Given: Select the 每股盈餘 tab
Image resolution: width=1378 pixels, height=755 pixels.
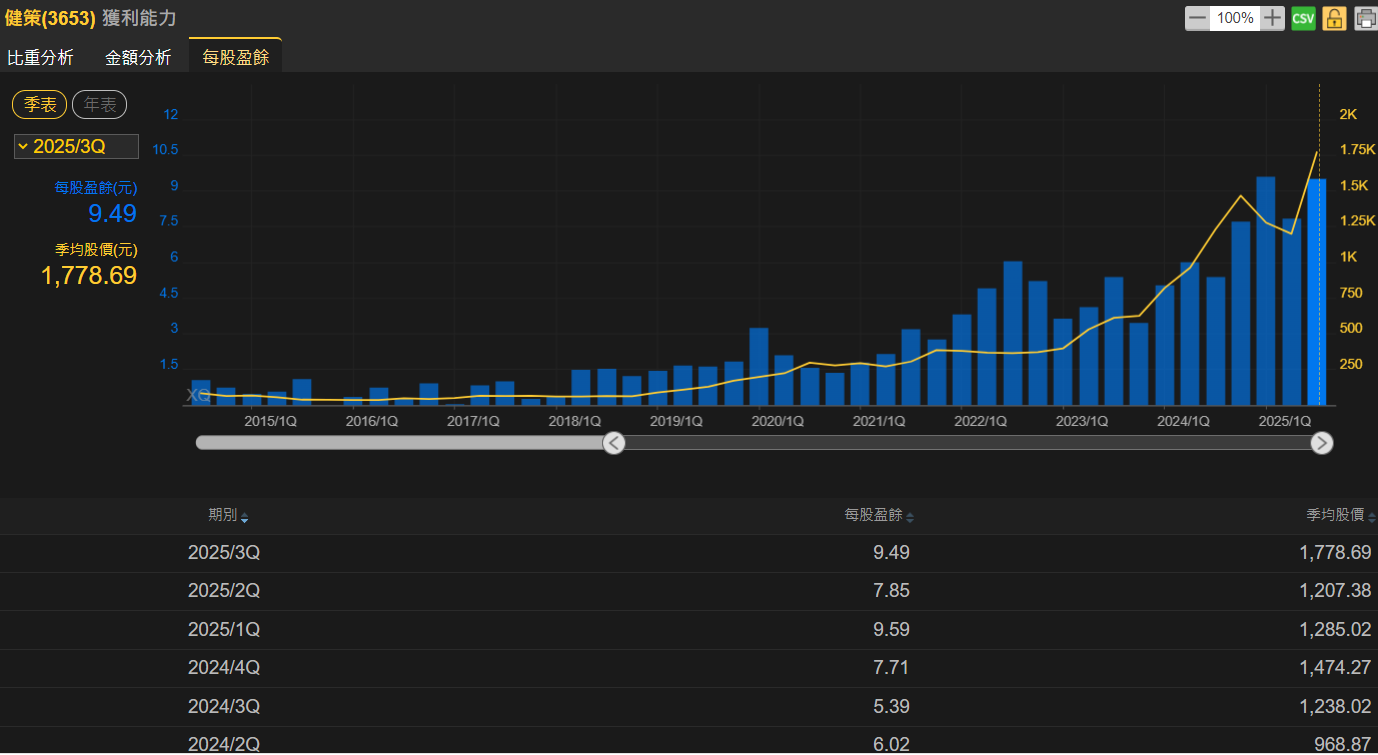Looking at the screenshot, I should pos(235,57).
